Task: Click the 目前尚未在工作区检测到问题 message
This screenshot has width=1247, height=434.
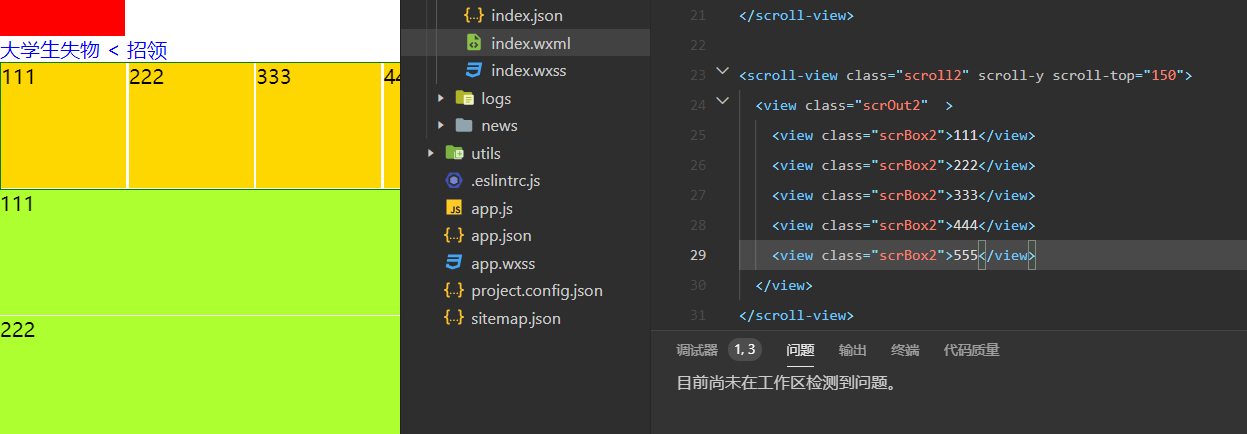Action: (x=786, y=382)
